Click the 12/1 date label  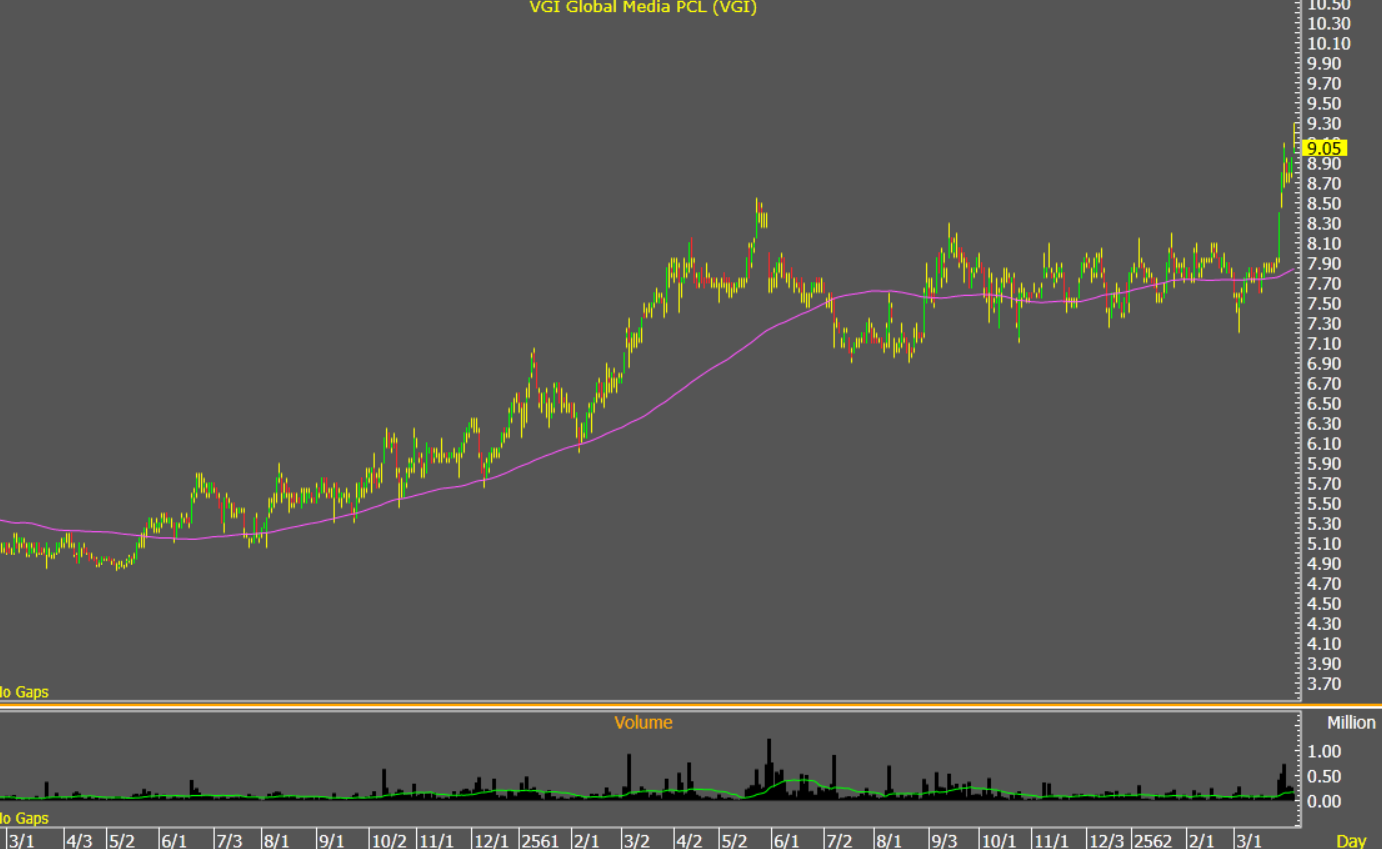tap(492, 841)
